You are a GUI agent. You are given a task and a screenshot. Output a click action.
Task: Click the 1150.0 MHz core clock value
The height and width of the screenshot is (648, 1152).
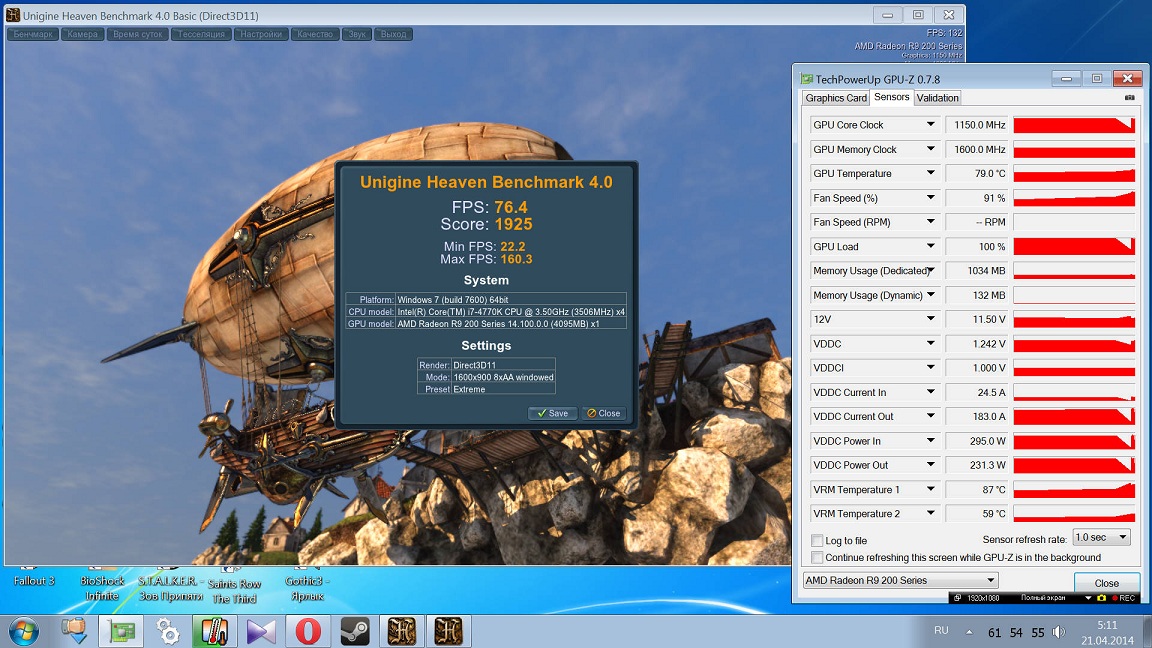click(977, 125)
